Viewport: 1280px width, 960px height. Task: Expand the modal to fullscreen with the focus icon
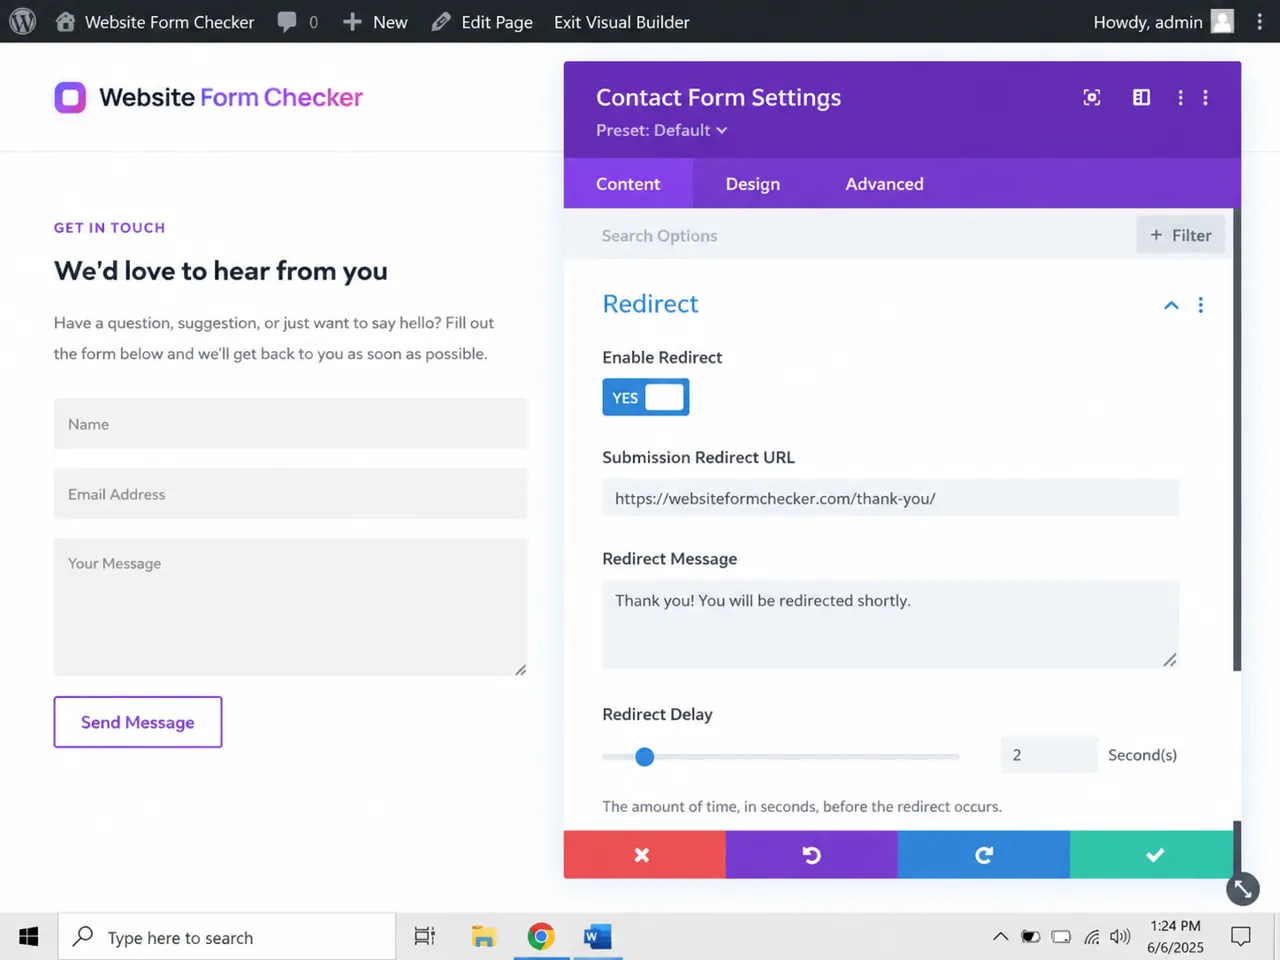[1092, 97]
